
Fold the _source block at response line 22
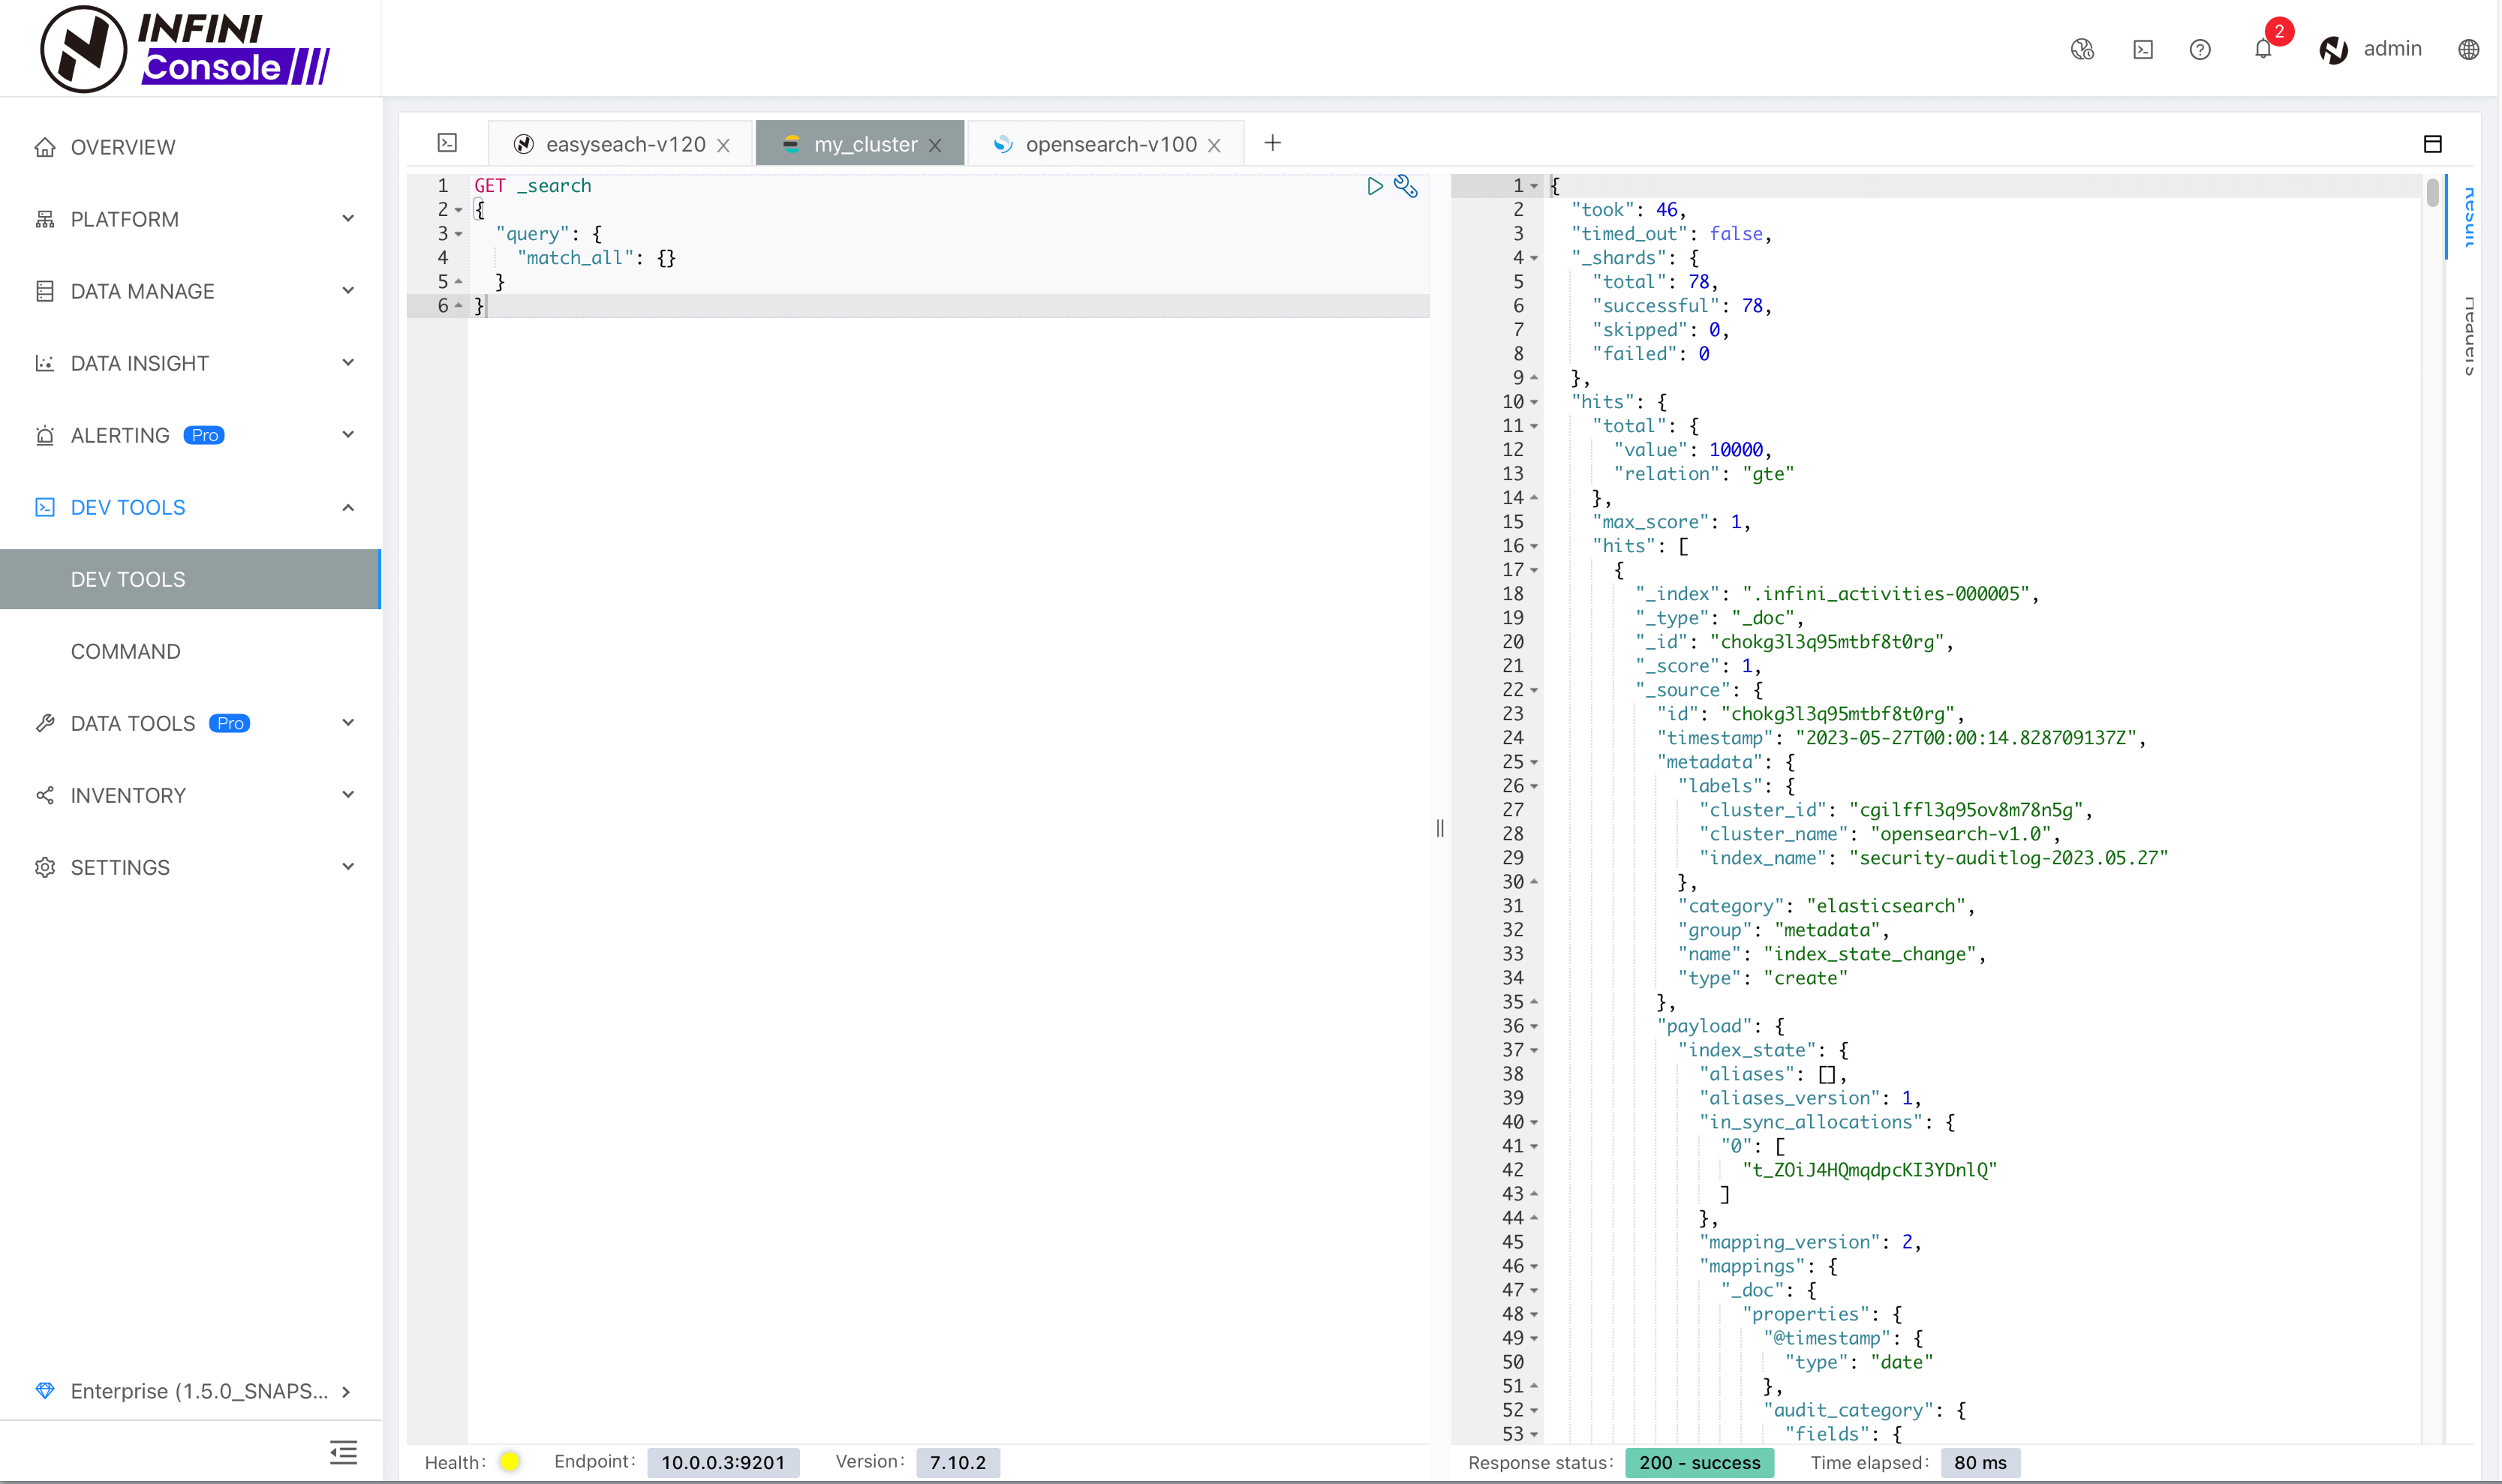click(1534, 690)
